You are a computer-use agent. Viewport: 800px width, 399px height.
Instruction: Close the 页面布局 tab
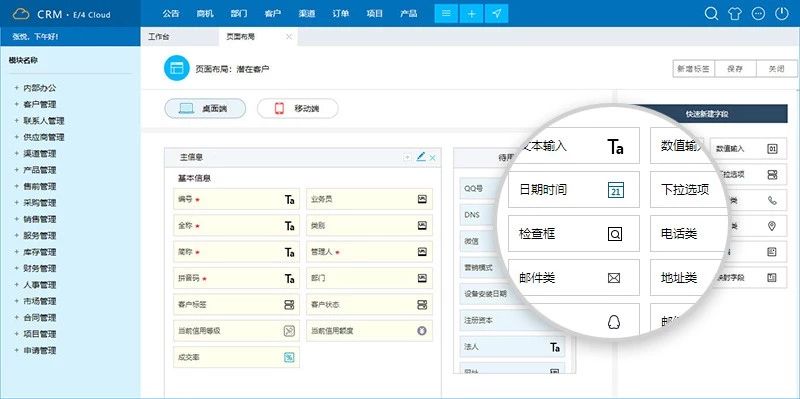(289, 37)
